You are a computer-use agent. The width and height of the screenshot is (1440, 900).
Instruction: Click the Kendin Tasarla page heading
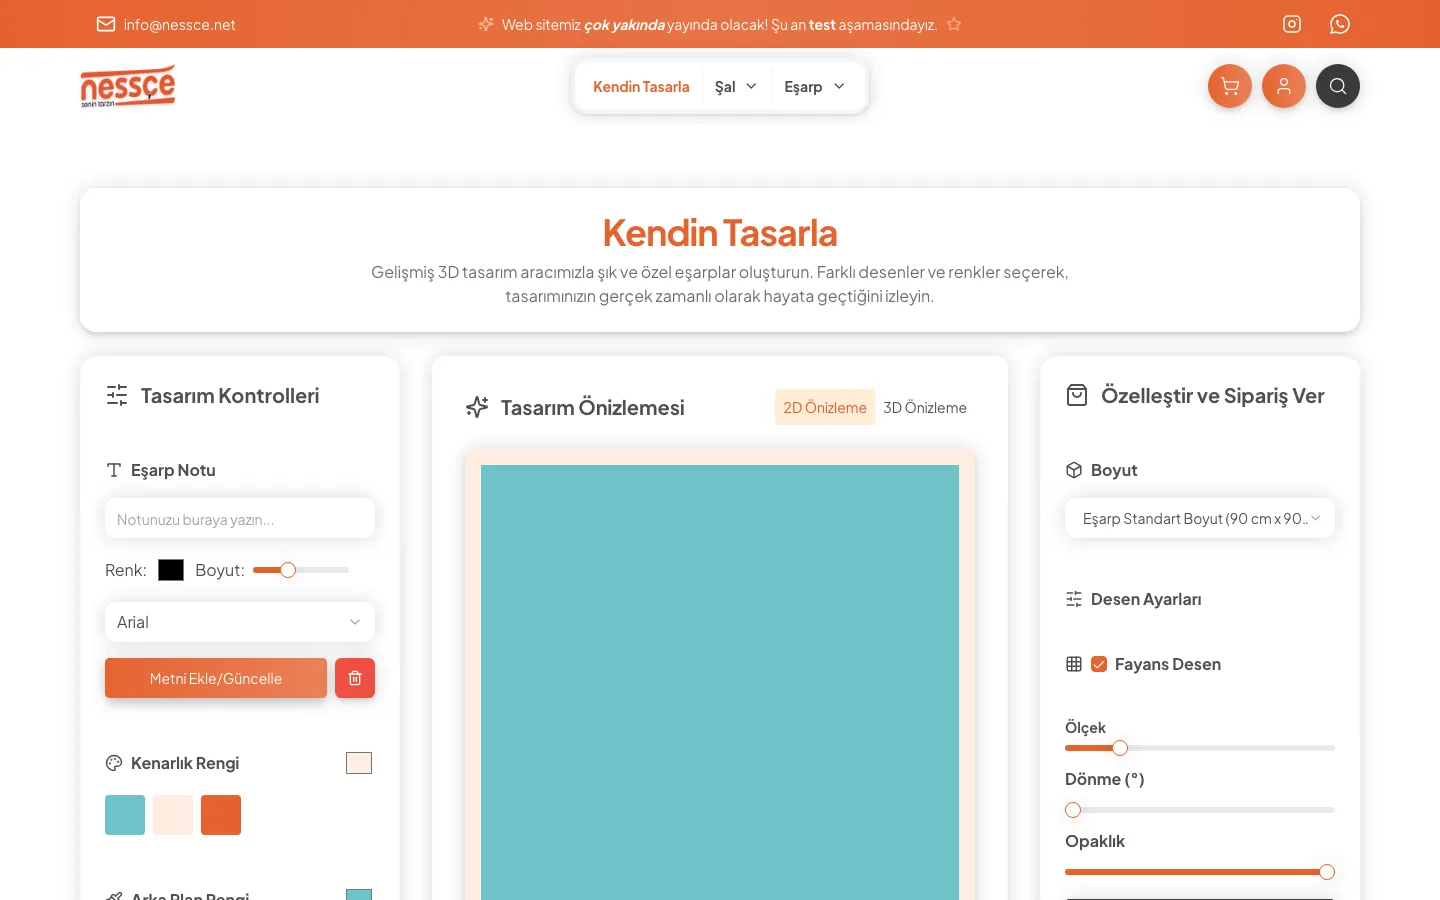720,233
